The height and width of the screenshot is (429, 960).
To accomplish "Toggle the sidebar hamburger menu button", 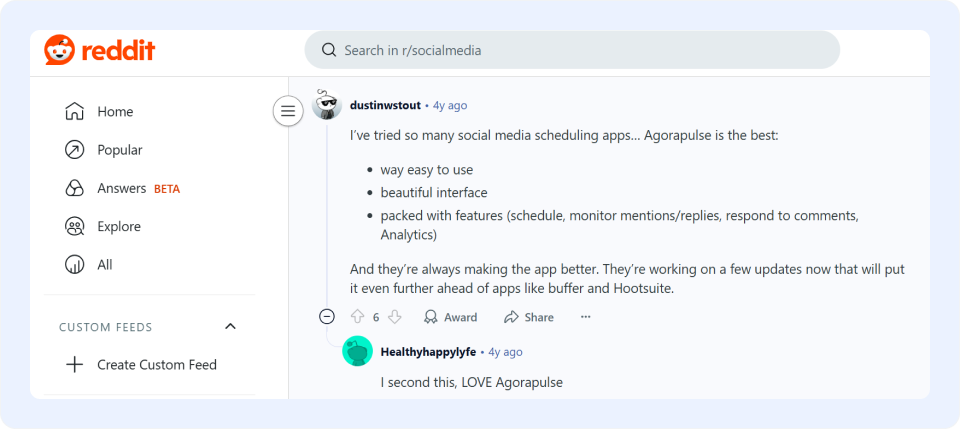I will [288, 111].
